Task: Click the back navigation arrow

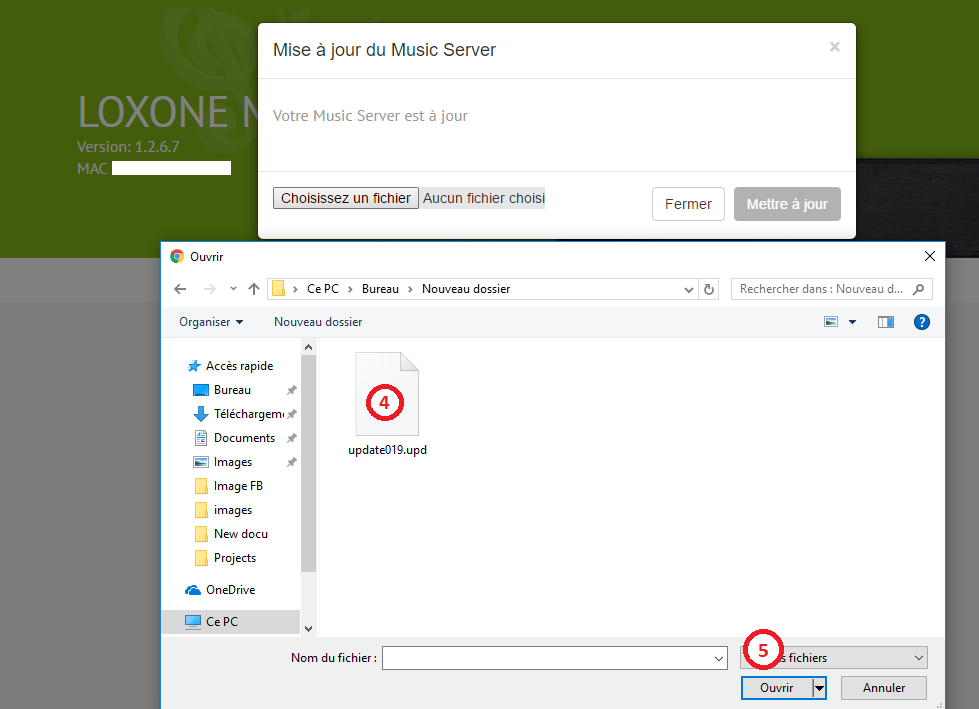Action: pos(180,289)
